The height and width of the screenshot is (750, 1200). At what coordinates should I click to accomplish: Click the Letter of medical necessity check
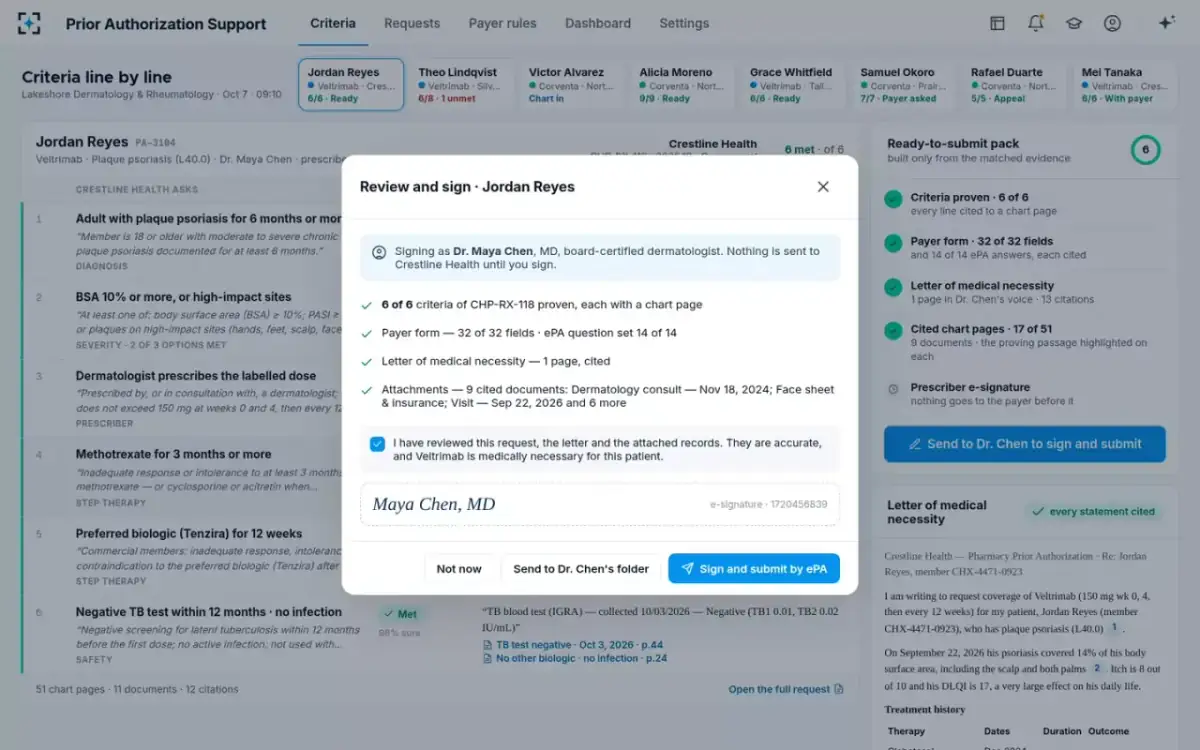(893, 287)
